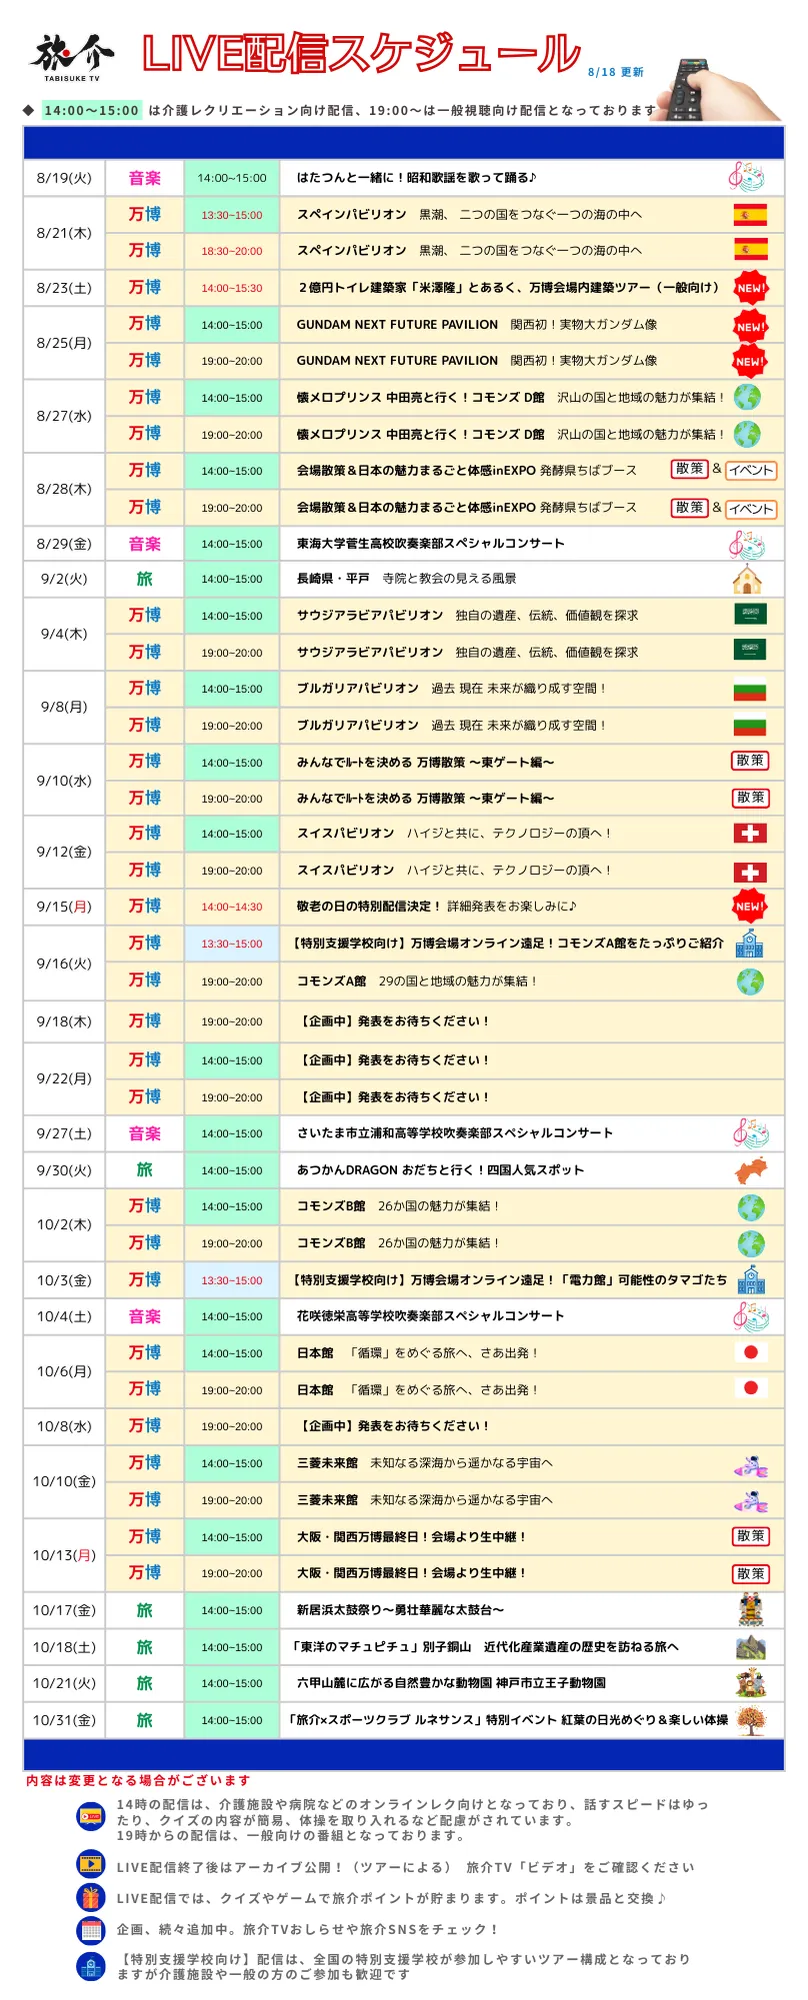Click Japan flag in 10/6 14:00 日本館 row
Image resolution: width=808 pixels, height=2000 pixels.
coord(750,1353)
